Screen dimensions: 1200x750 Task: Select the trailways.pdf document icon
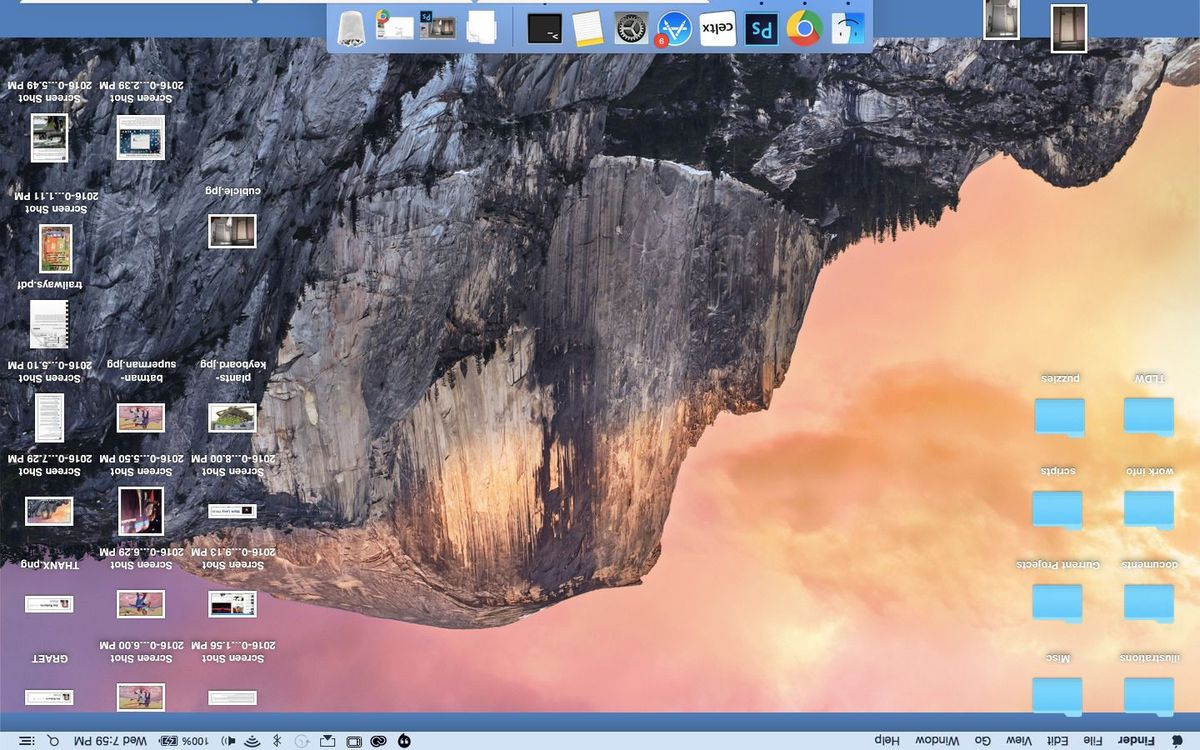click(49, 323)
